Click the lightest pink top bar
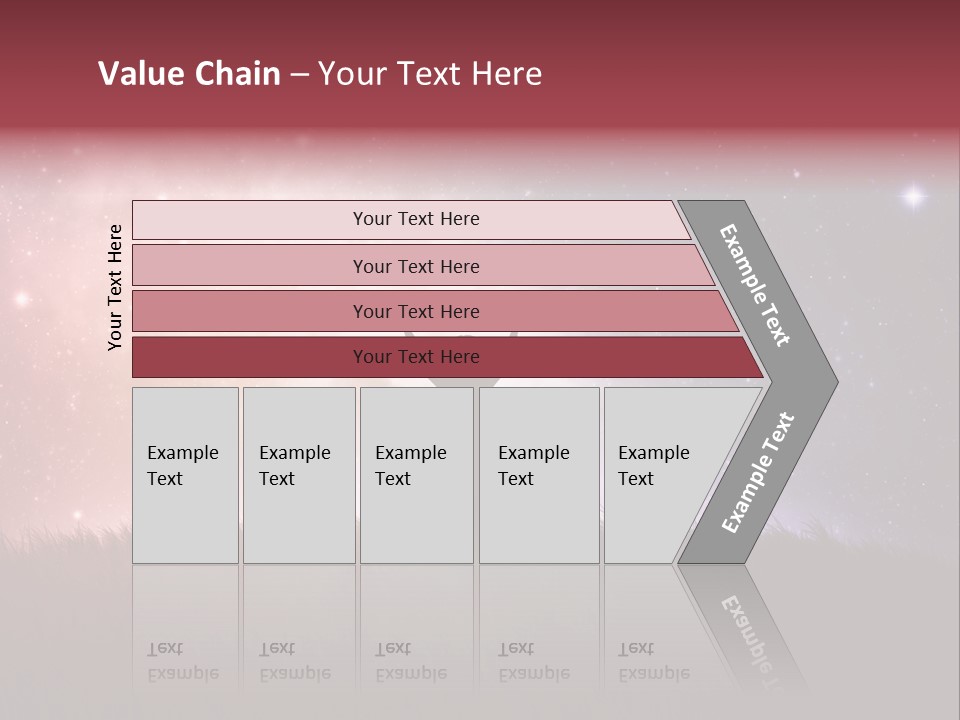This screenshot has height=720, width=960. 415,219
